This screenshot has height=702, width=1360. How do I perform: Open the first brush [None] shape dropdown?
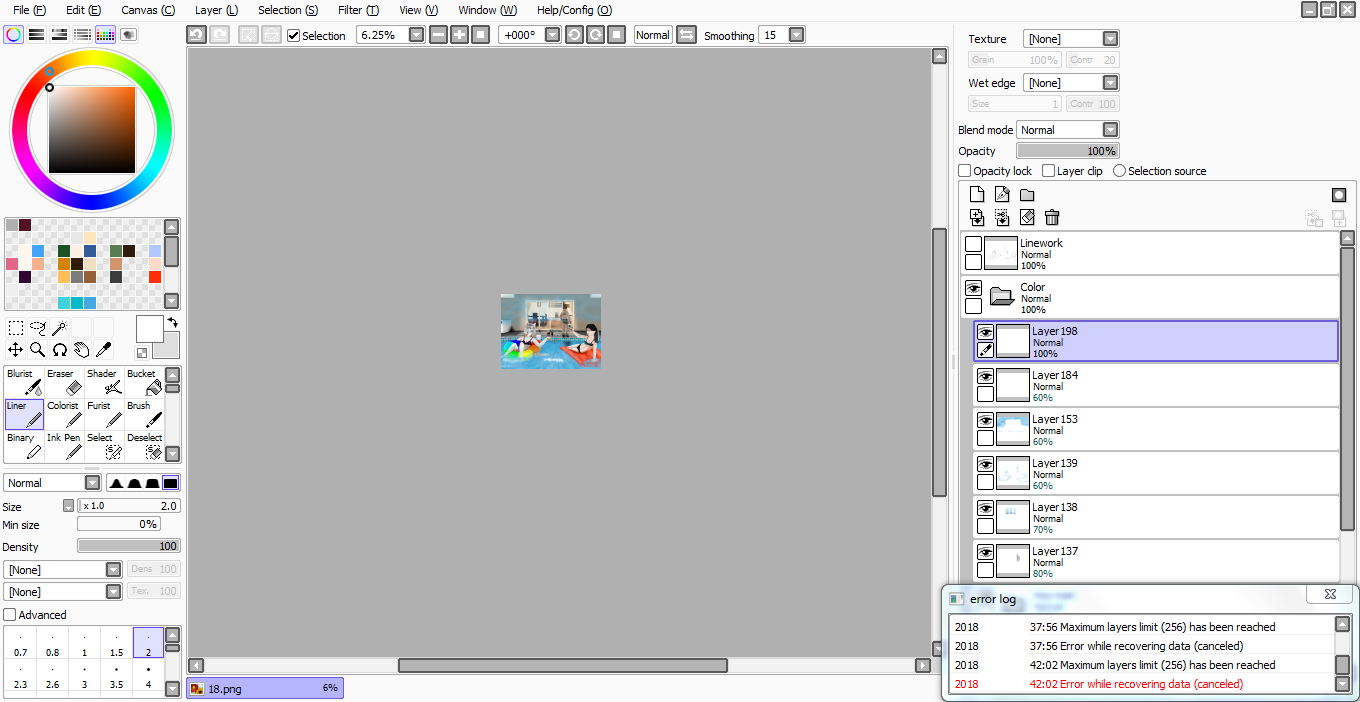tap(113, 569)
